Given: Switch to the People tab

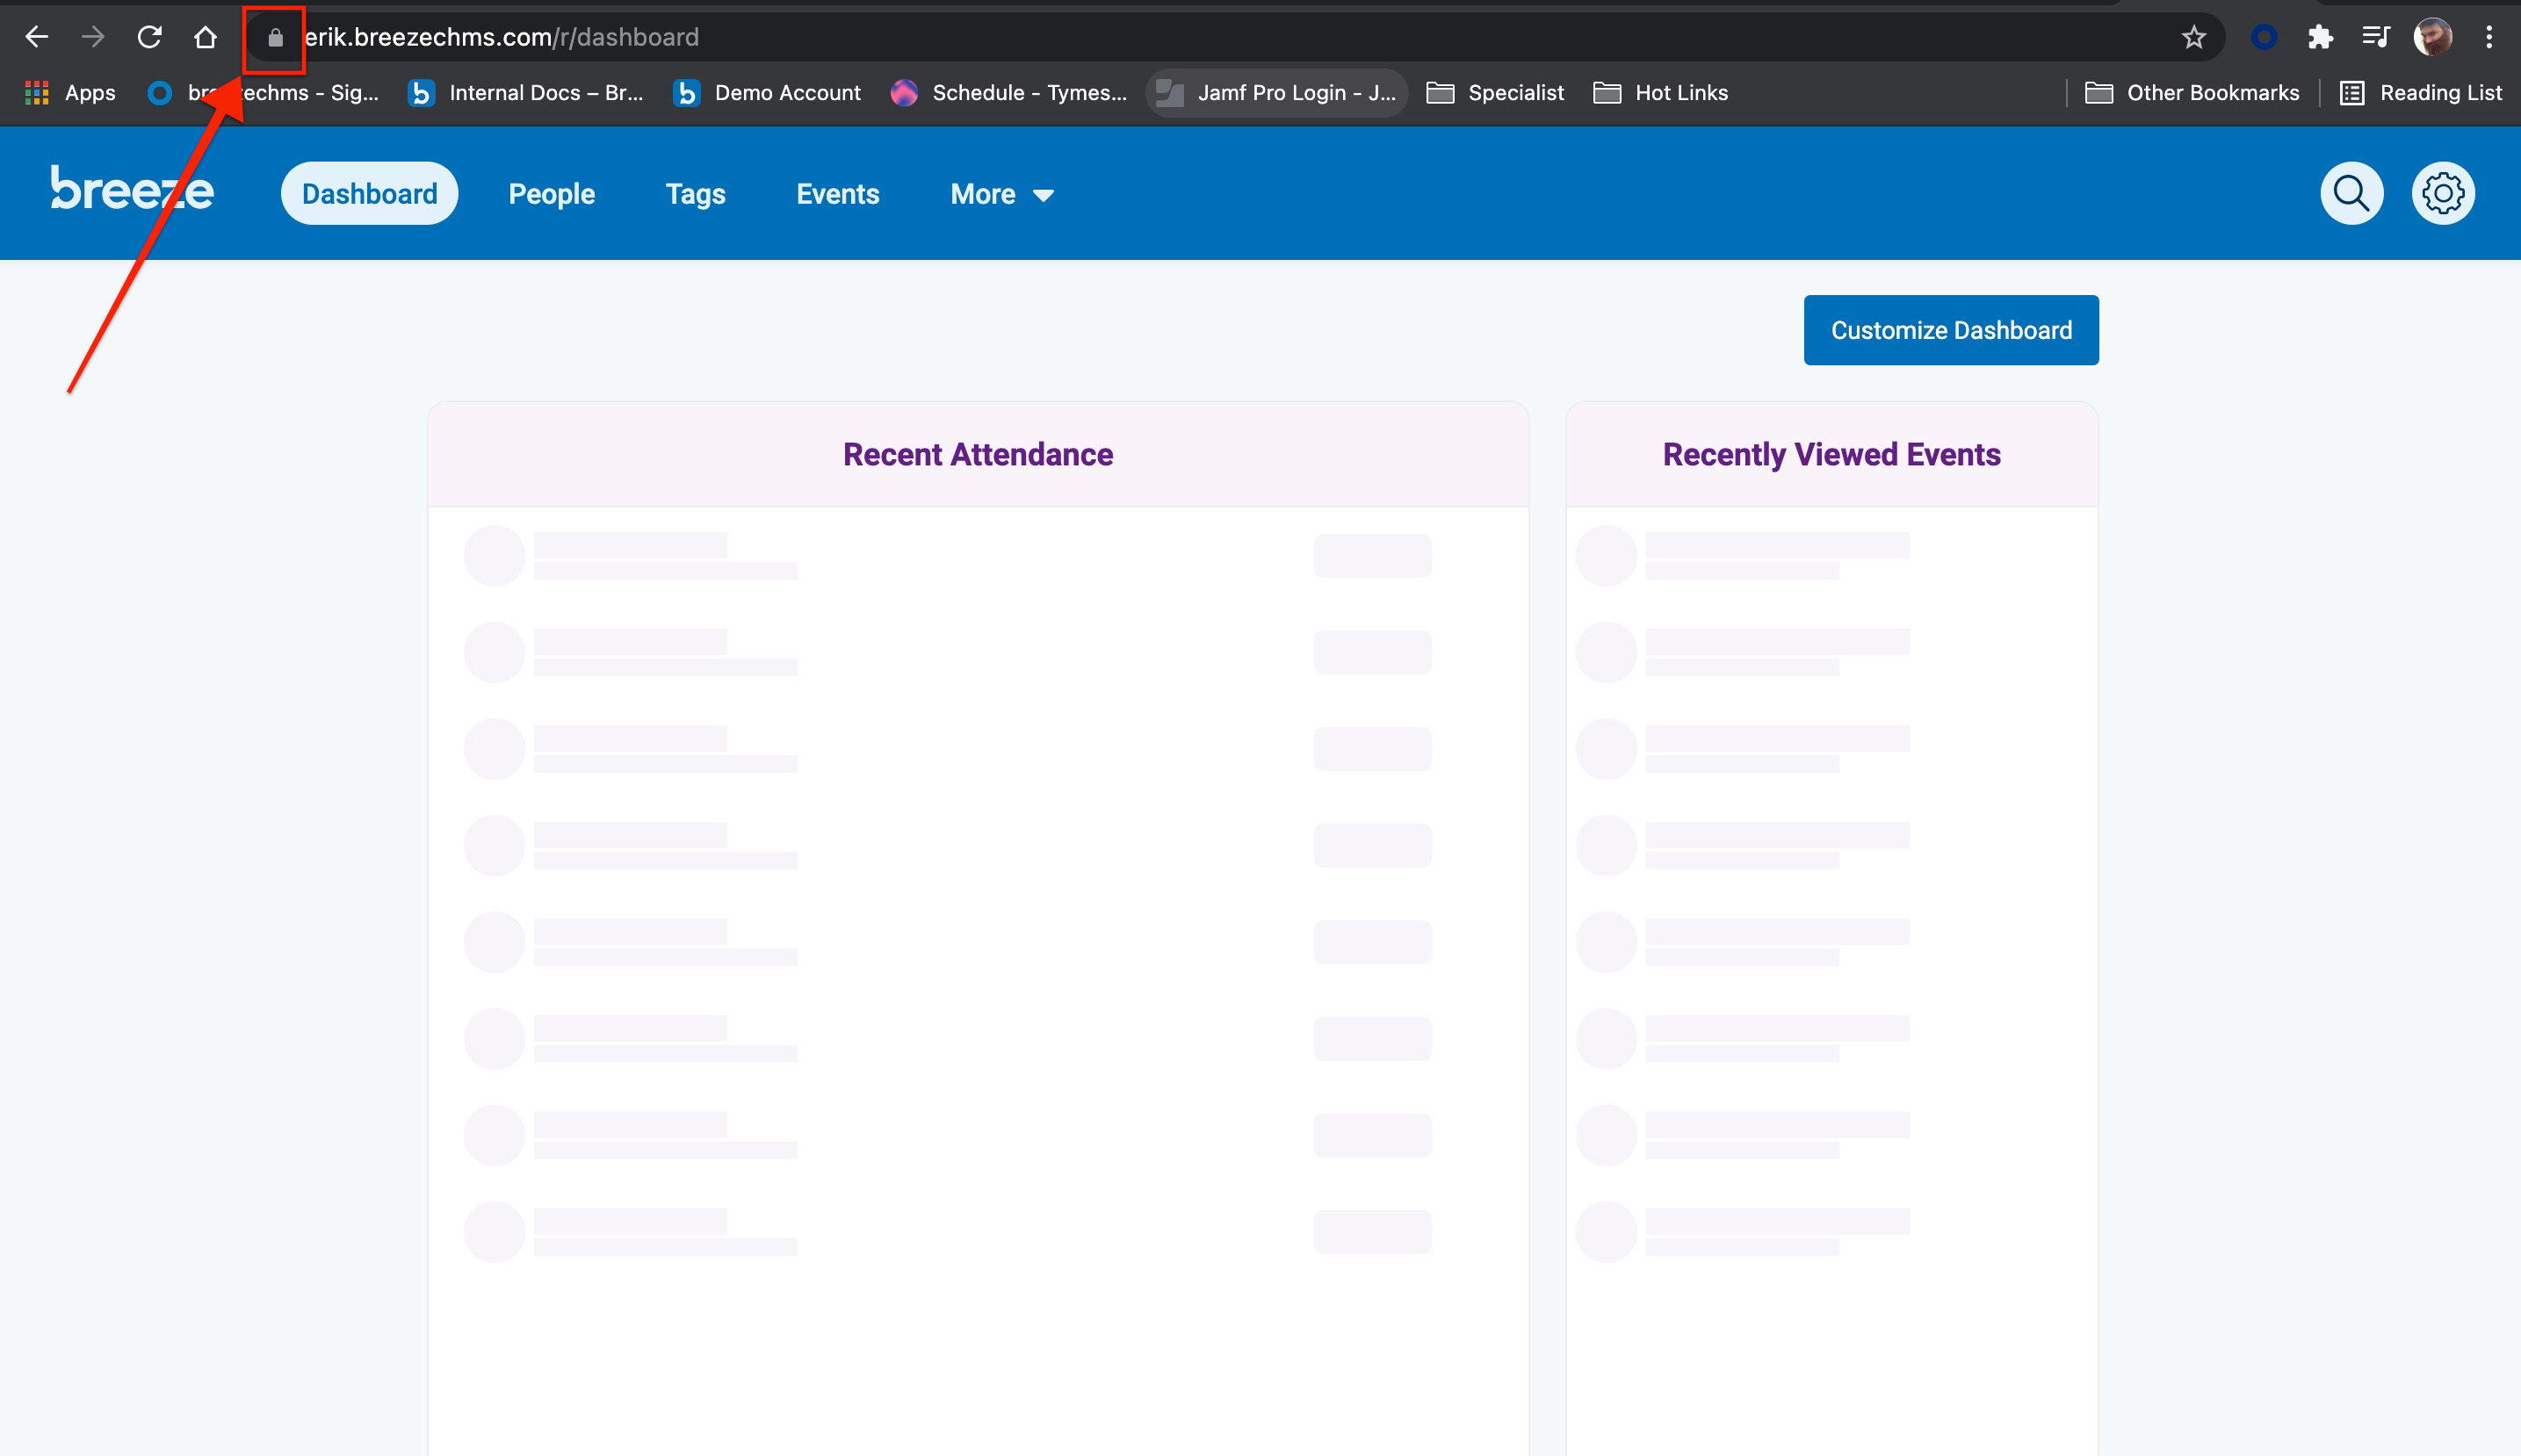Looking at the screenshot, I should tap(552, 193).
